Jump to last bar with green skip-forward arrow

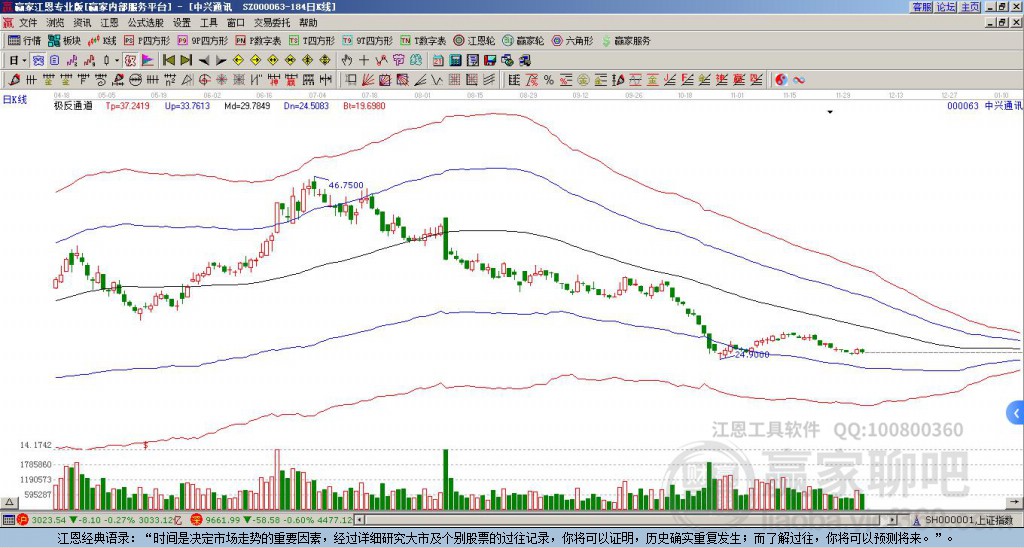[x=186, y=61]
